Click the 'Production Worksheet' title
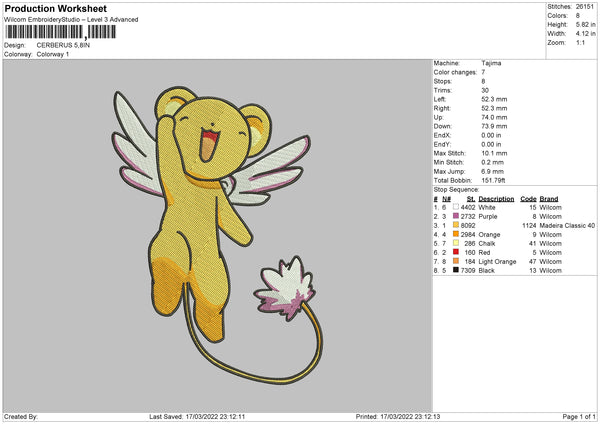Image resolution: width=600 pixels, height=424 pixels. [55, 8]
